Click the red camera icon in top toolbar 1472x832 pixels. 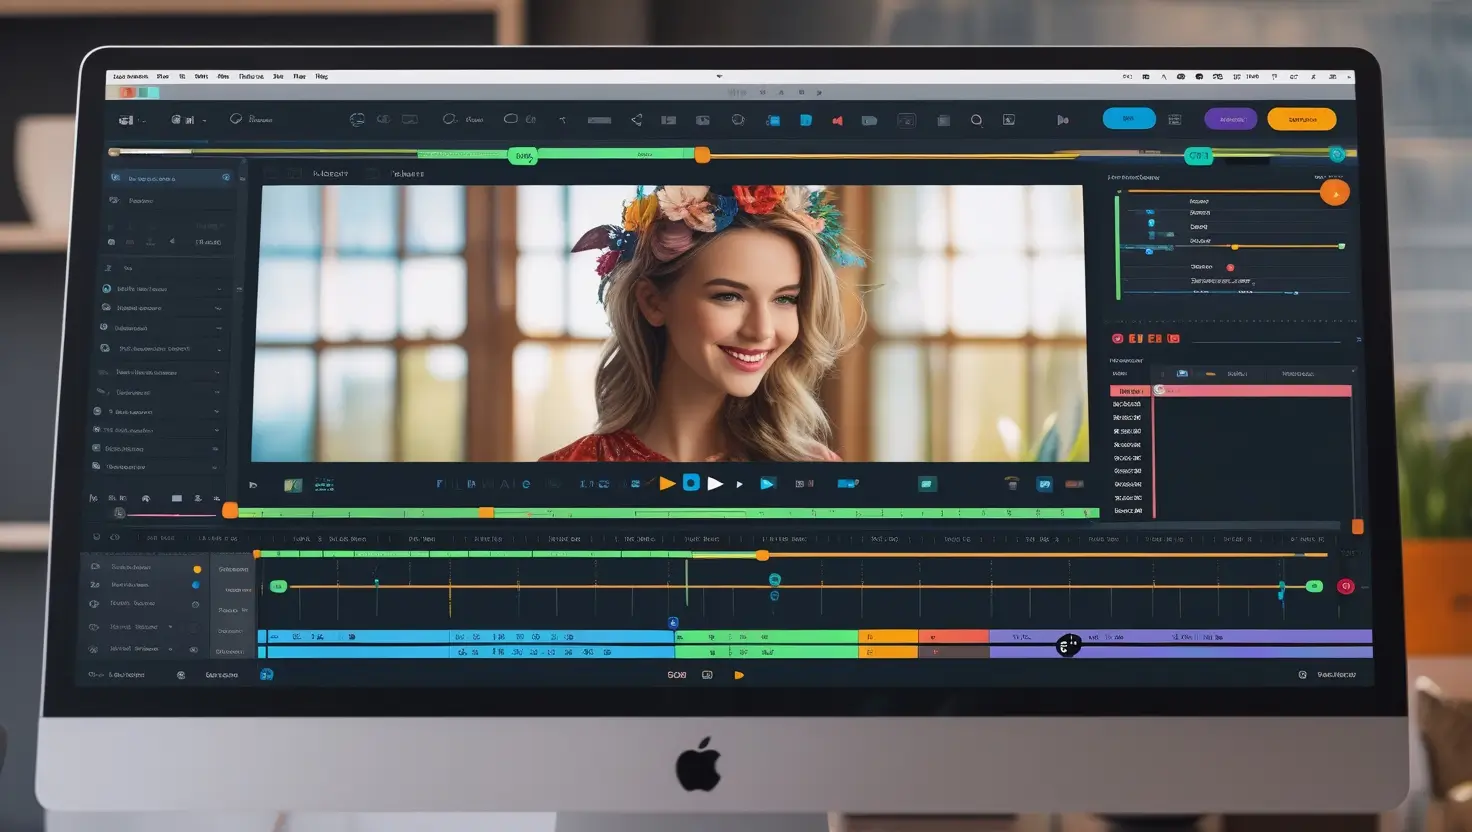tap(837, 121)
